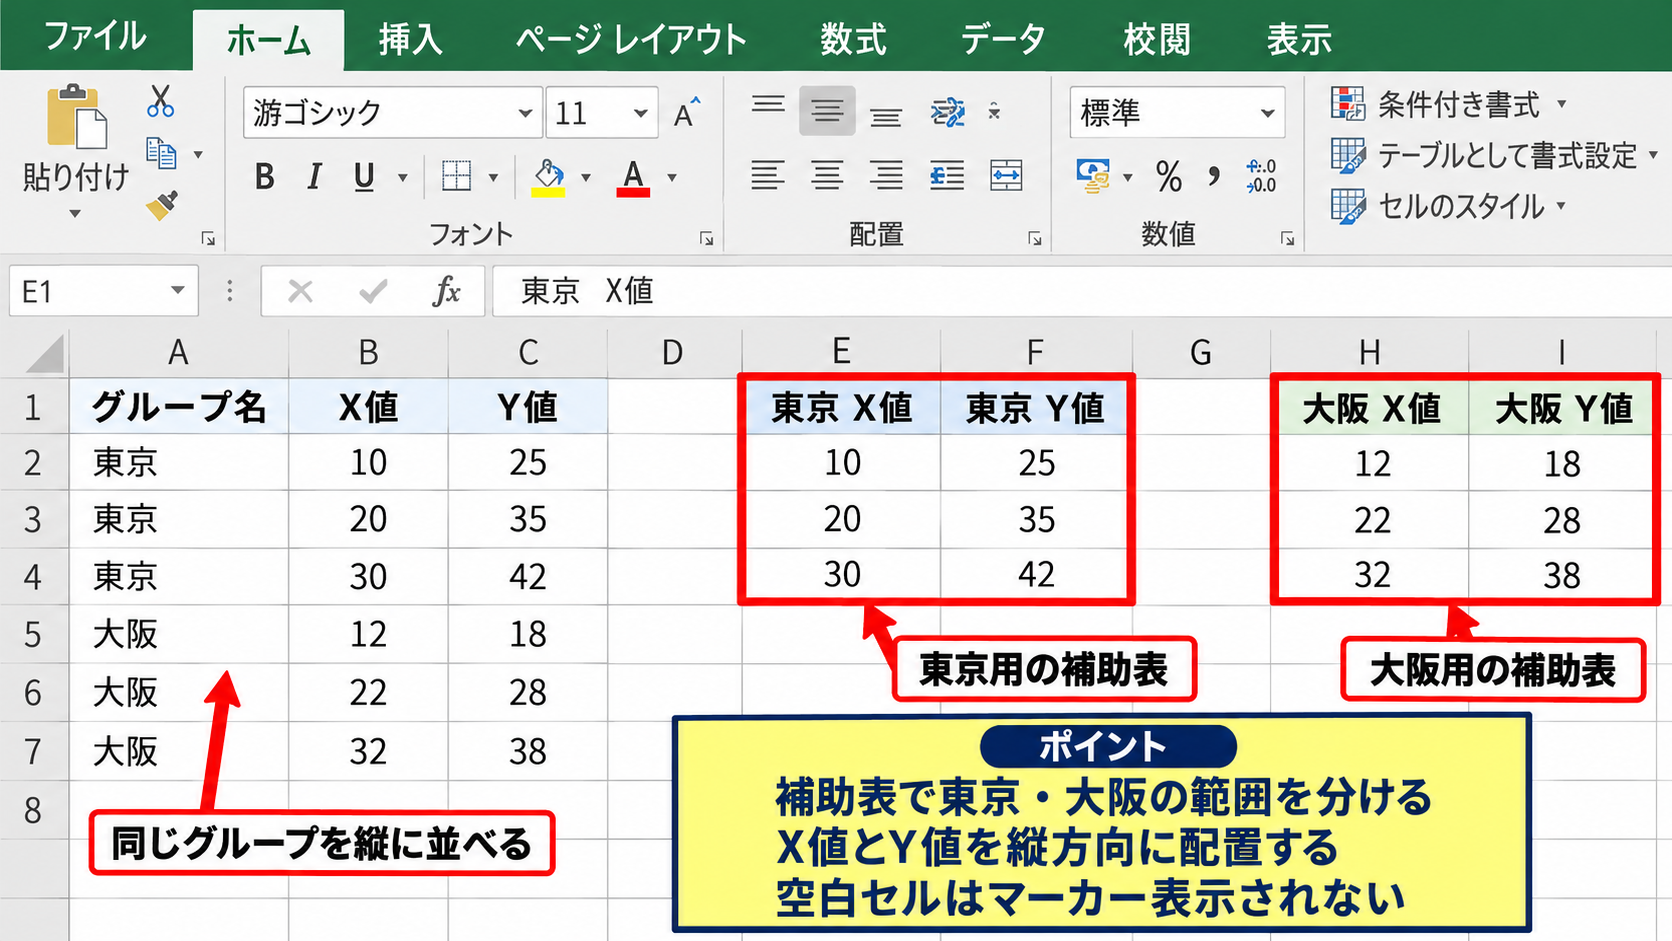
Task: Toggle Middle Align vertical alignment
Action: coord(827,111)
